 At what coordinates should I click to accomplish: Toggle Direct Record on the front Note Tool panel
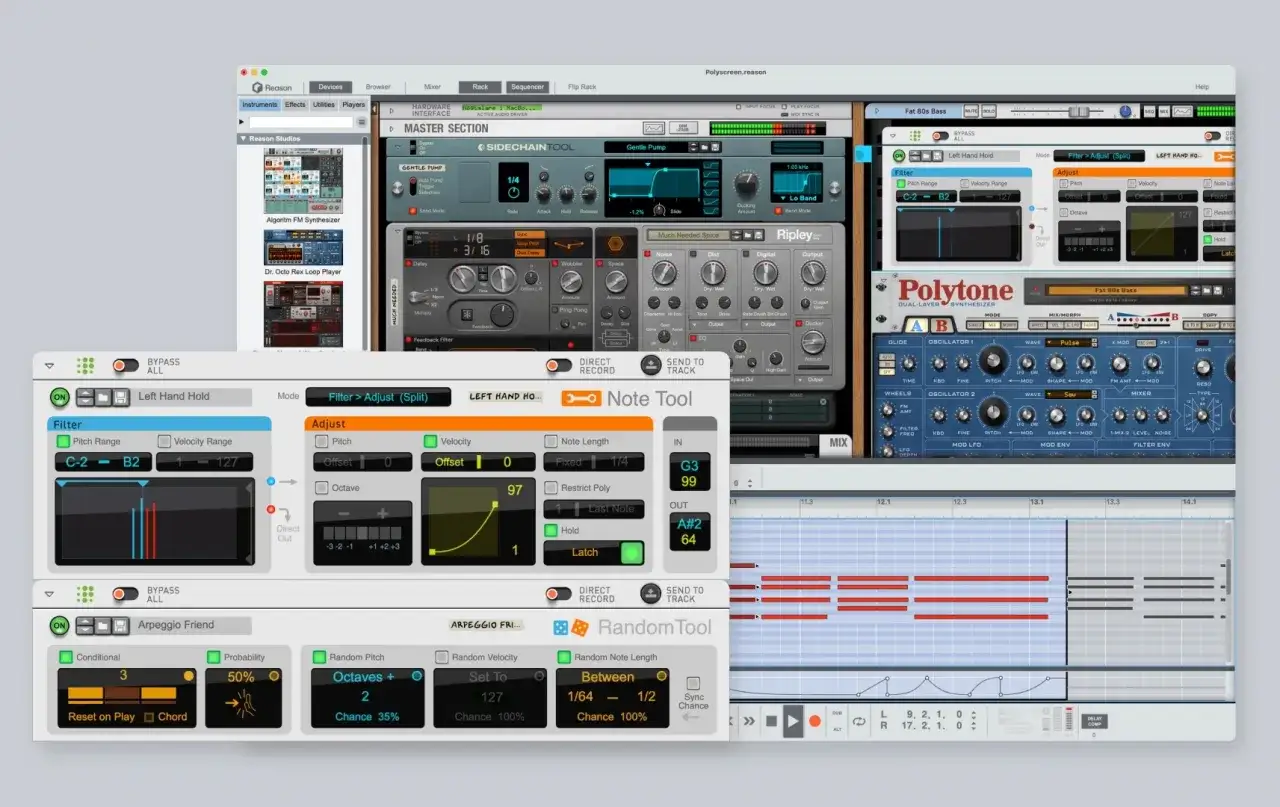(559, 366)
